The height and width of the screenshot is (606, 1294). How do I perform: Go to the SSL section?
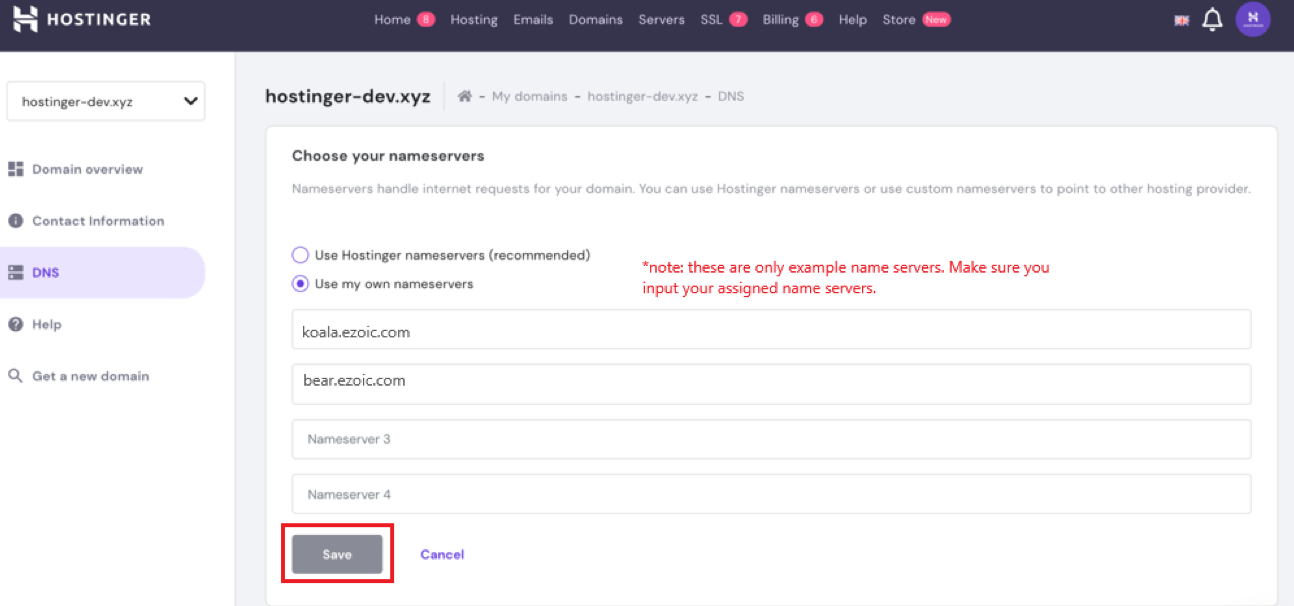(x=711, y=20)
